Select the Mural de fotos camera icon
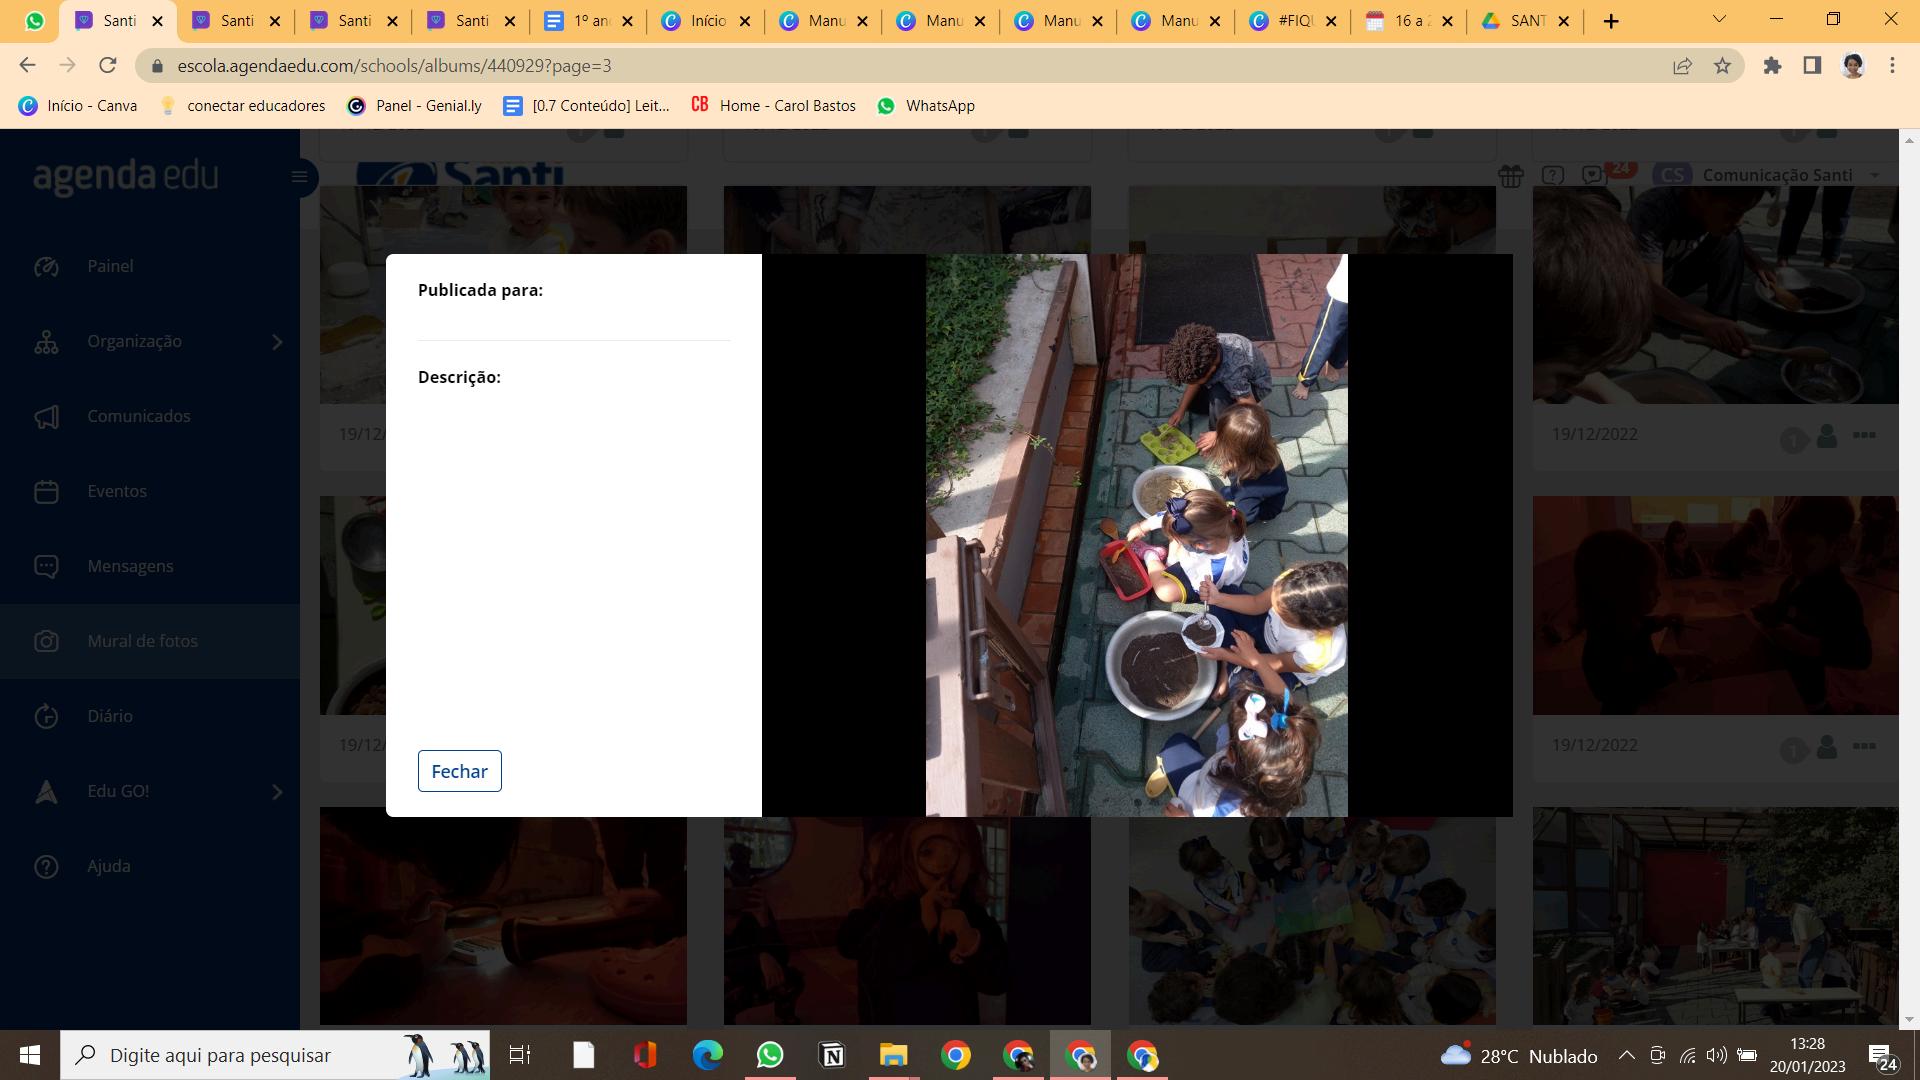 pos(46,641)
